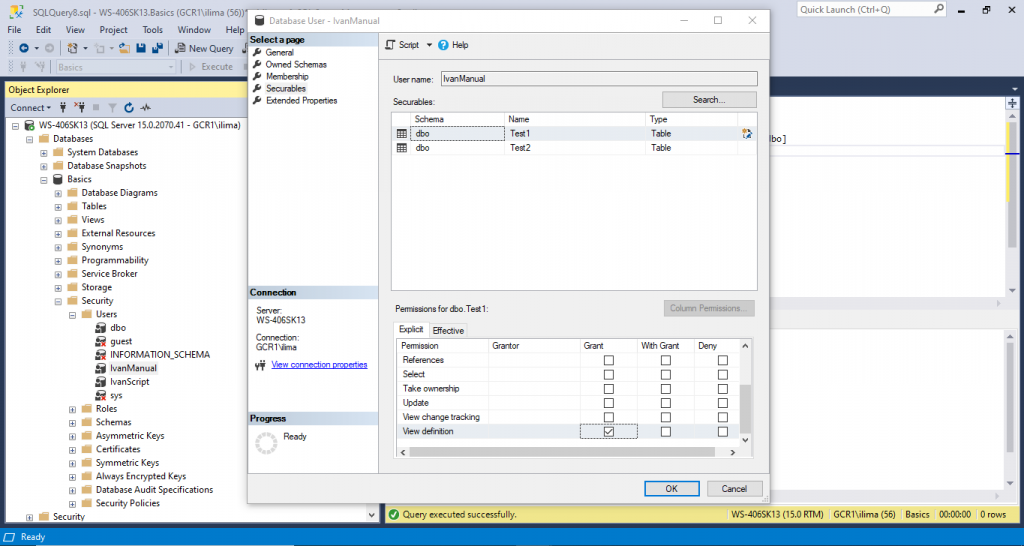Viewport: 1024px width, 546px height.
Task: Switch to the Effective tab
Action: point(448,330)
